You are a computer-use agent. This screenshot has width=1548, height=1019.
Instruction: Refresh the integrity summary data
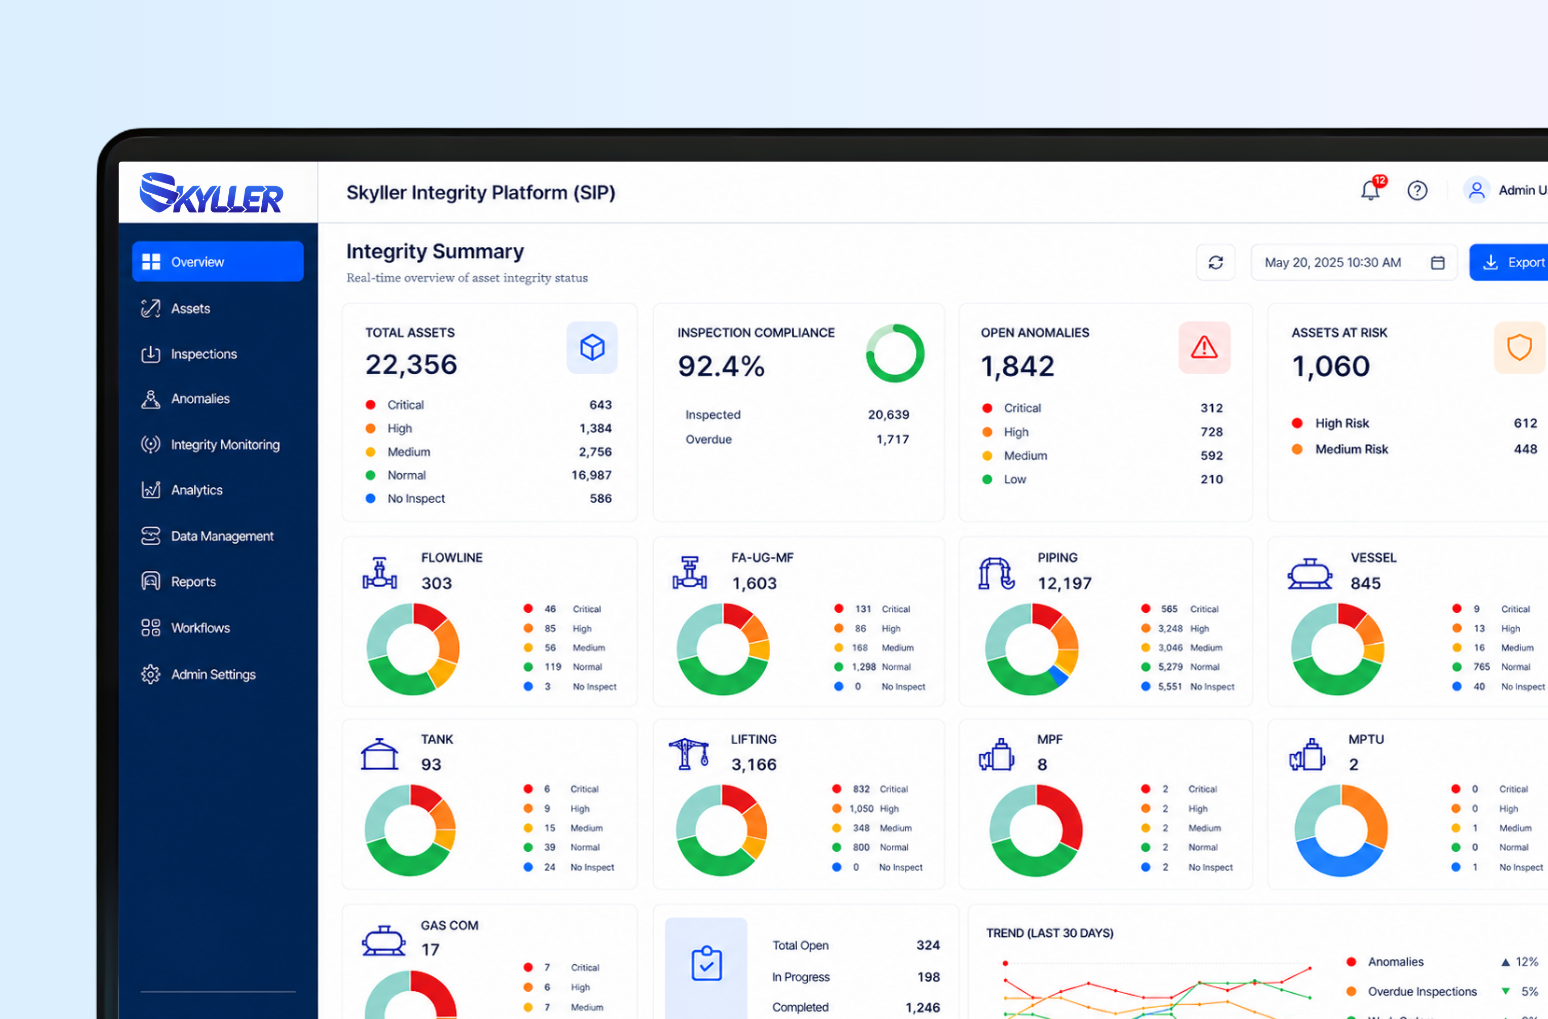click(x=1215, y=262)
